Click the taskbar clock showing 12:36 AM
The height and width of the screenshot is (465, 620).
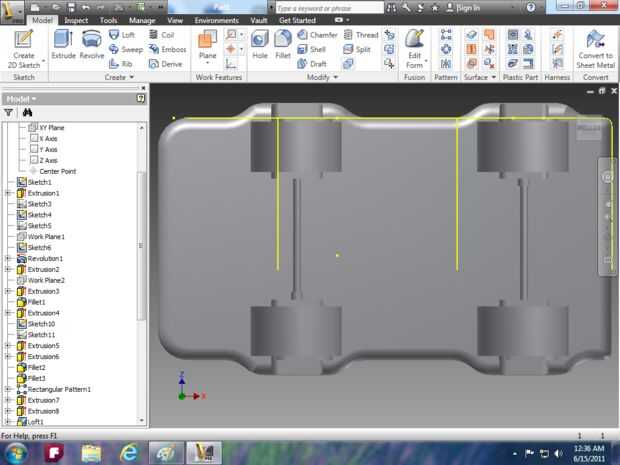(589, 453)
